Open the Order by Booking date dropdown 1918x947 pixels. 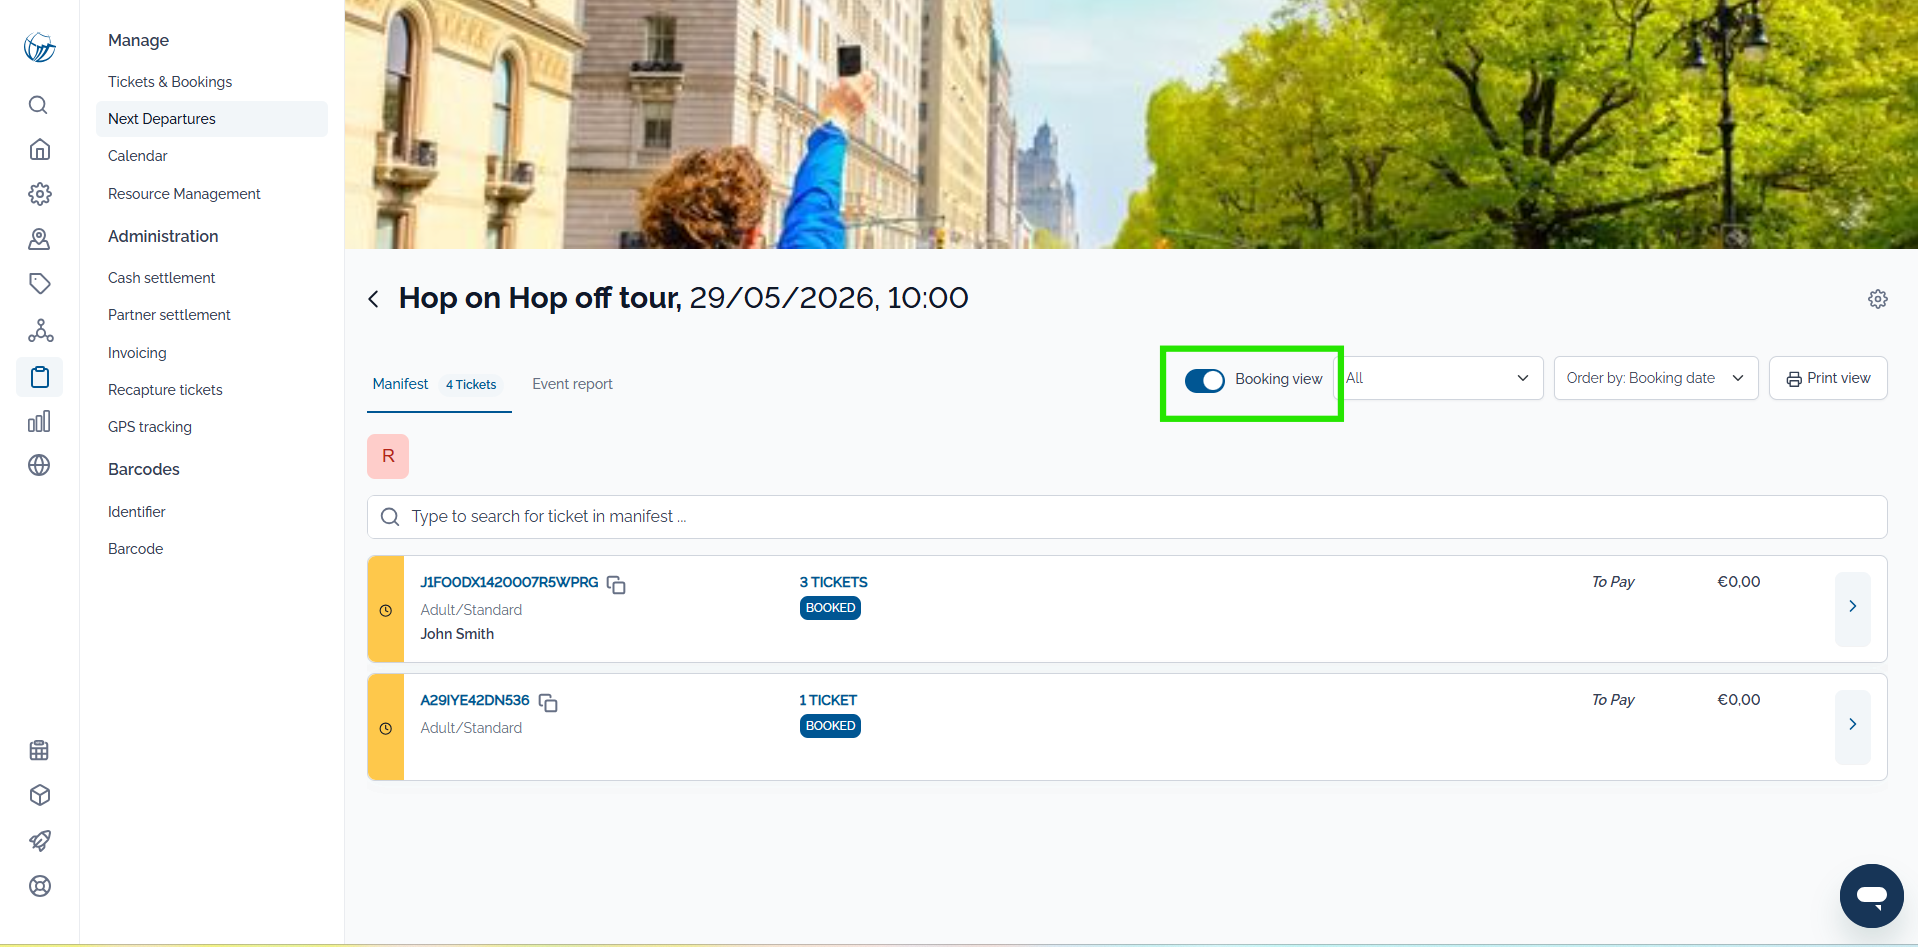click(1656, 378)
